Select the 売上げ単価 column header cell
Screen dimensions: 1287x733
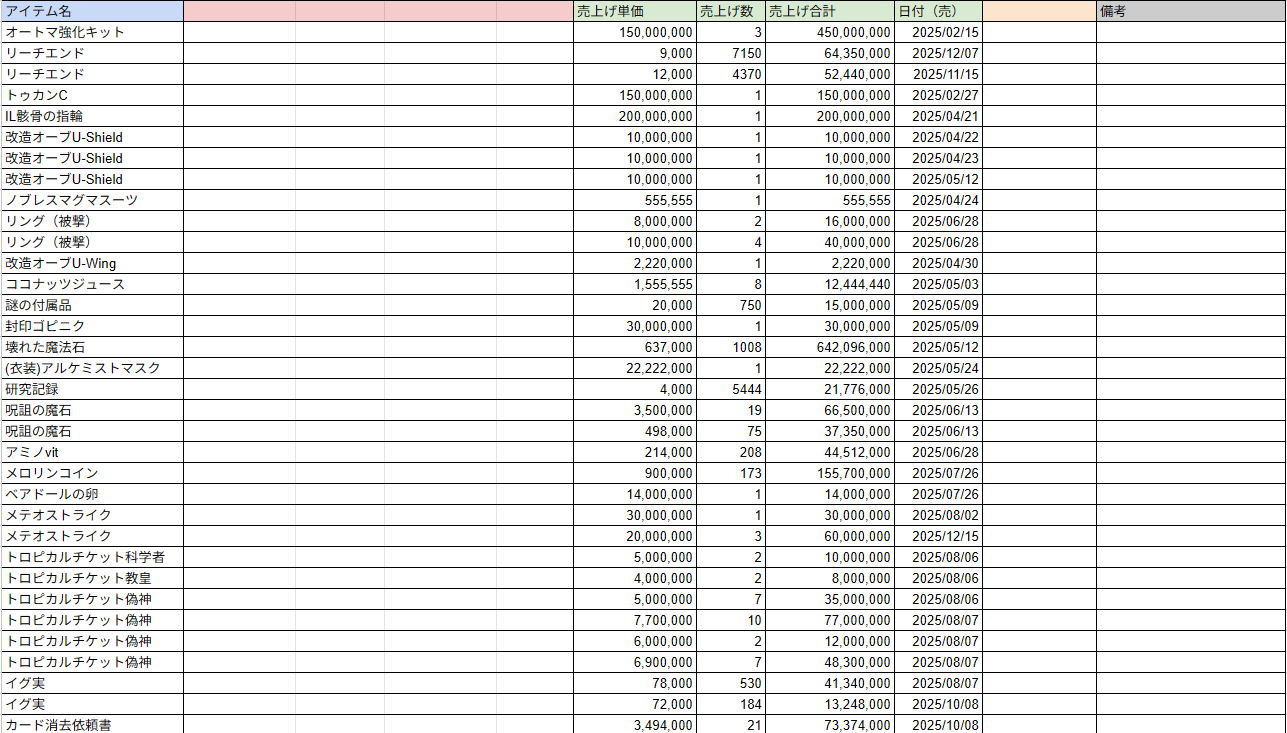coord(634,11)
